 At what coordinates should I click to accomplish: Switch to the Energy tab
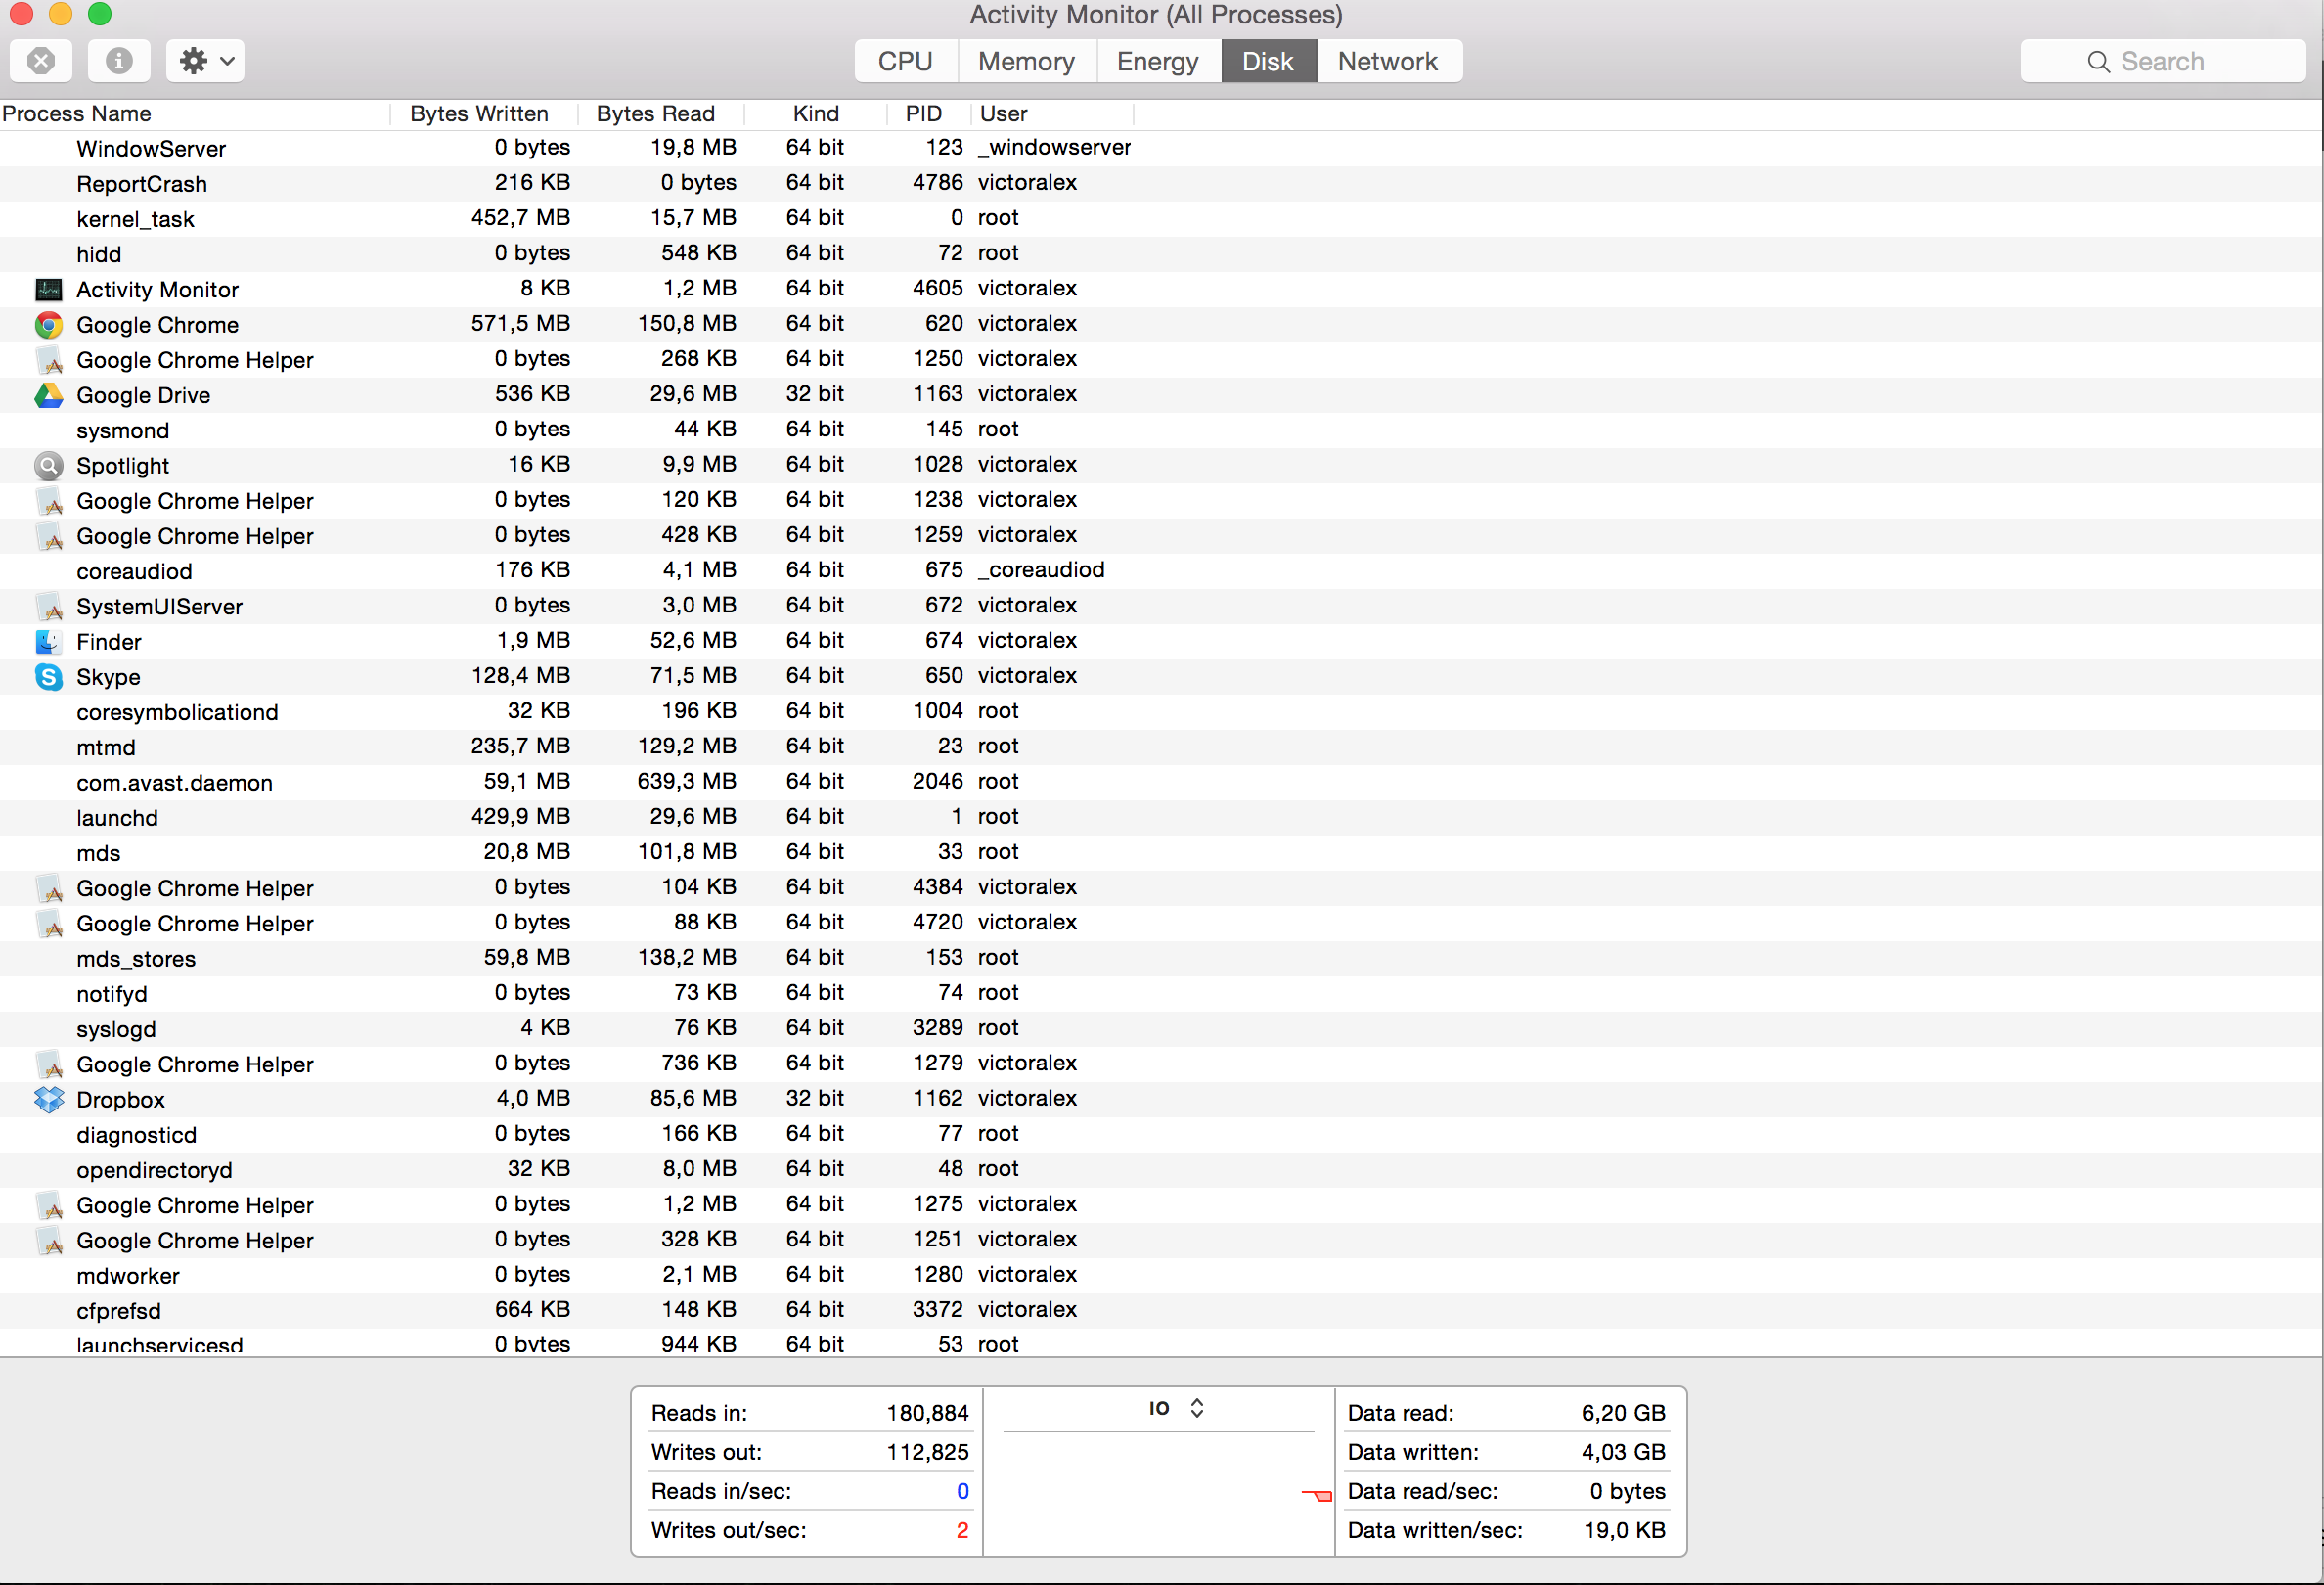(x=1158, y=61)
